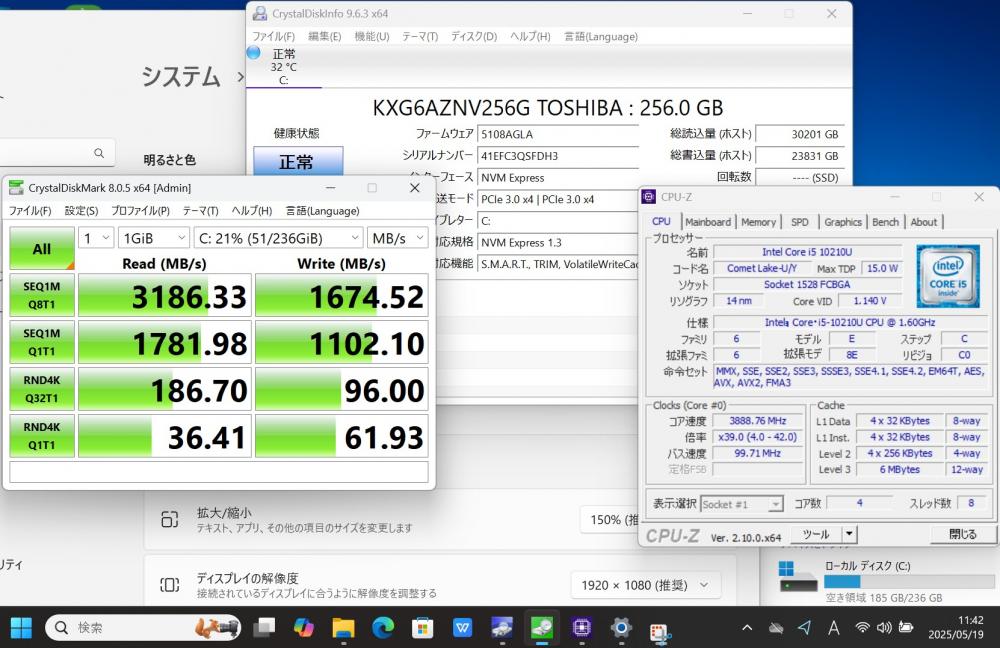Switch to the CrystalDiskInfo taskbar icon
1000x648 pixels.
(502, 628)
